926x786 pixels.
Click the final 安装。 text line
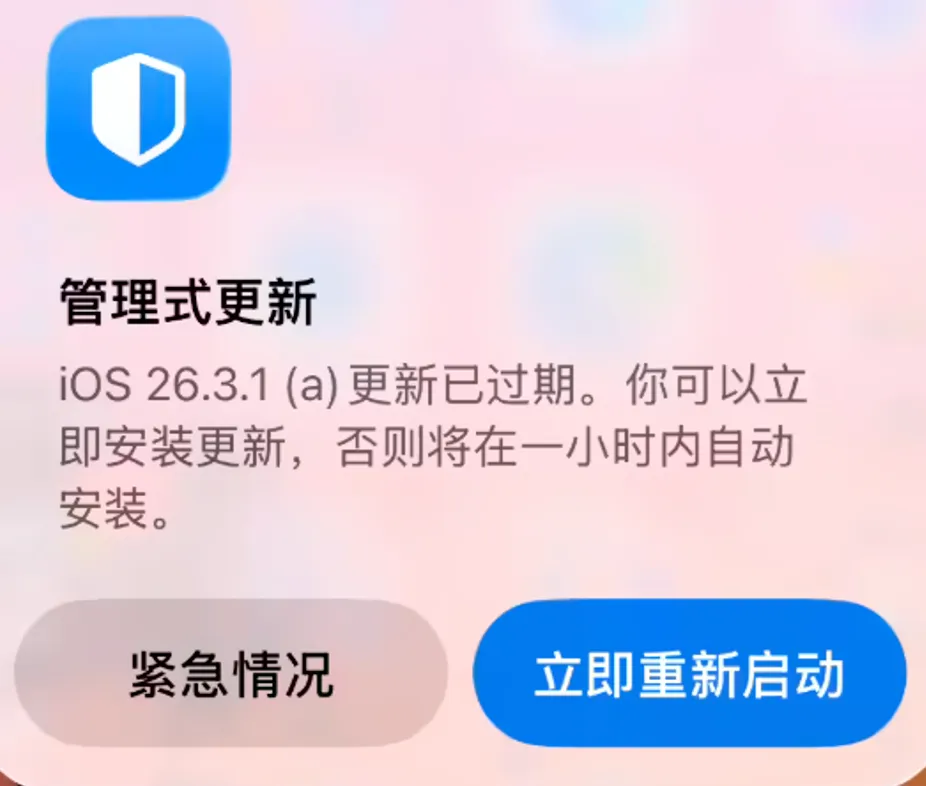[116, 508]
